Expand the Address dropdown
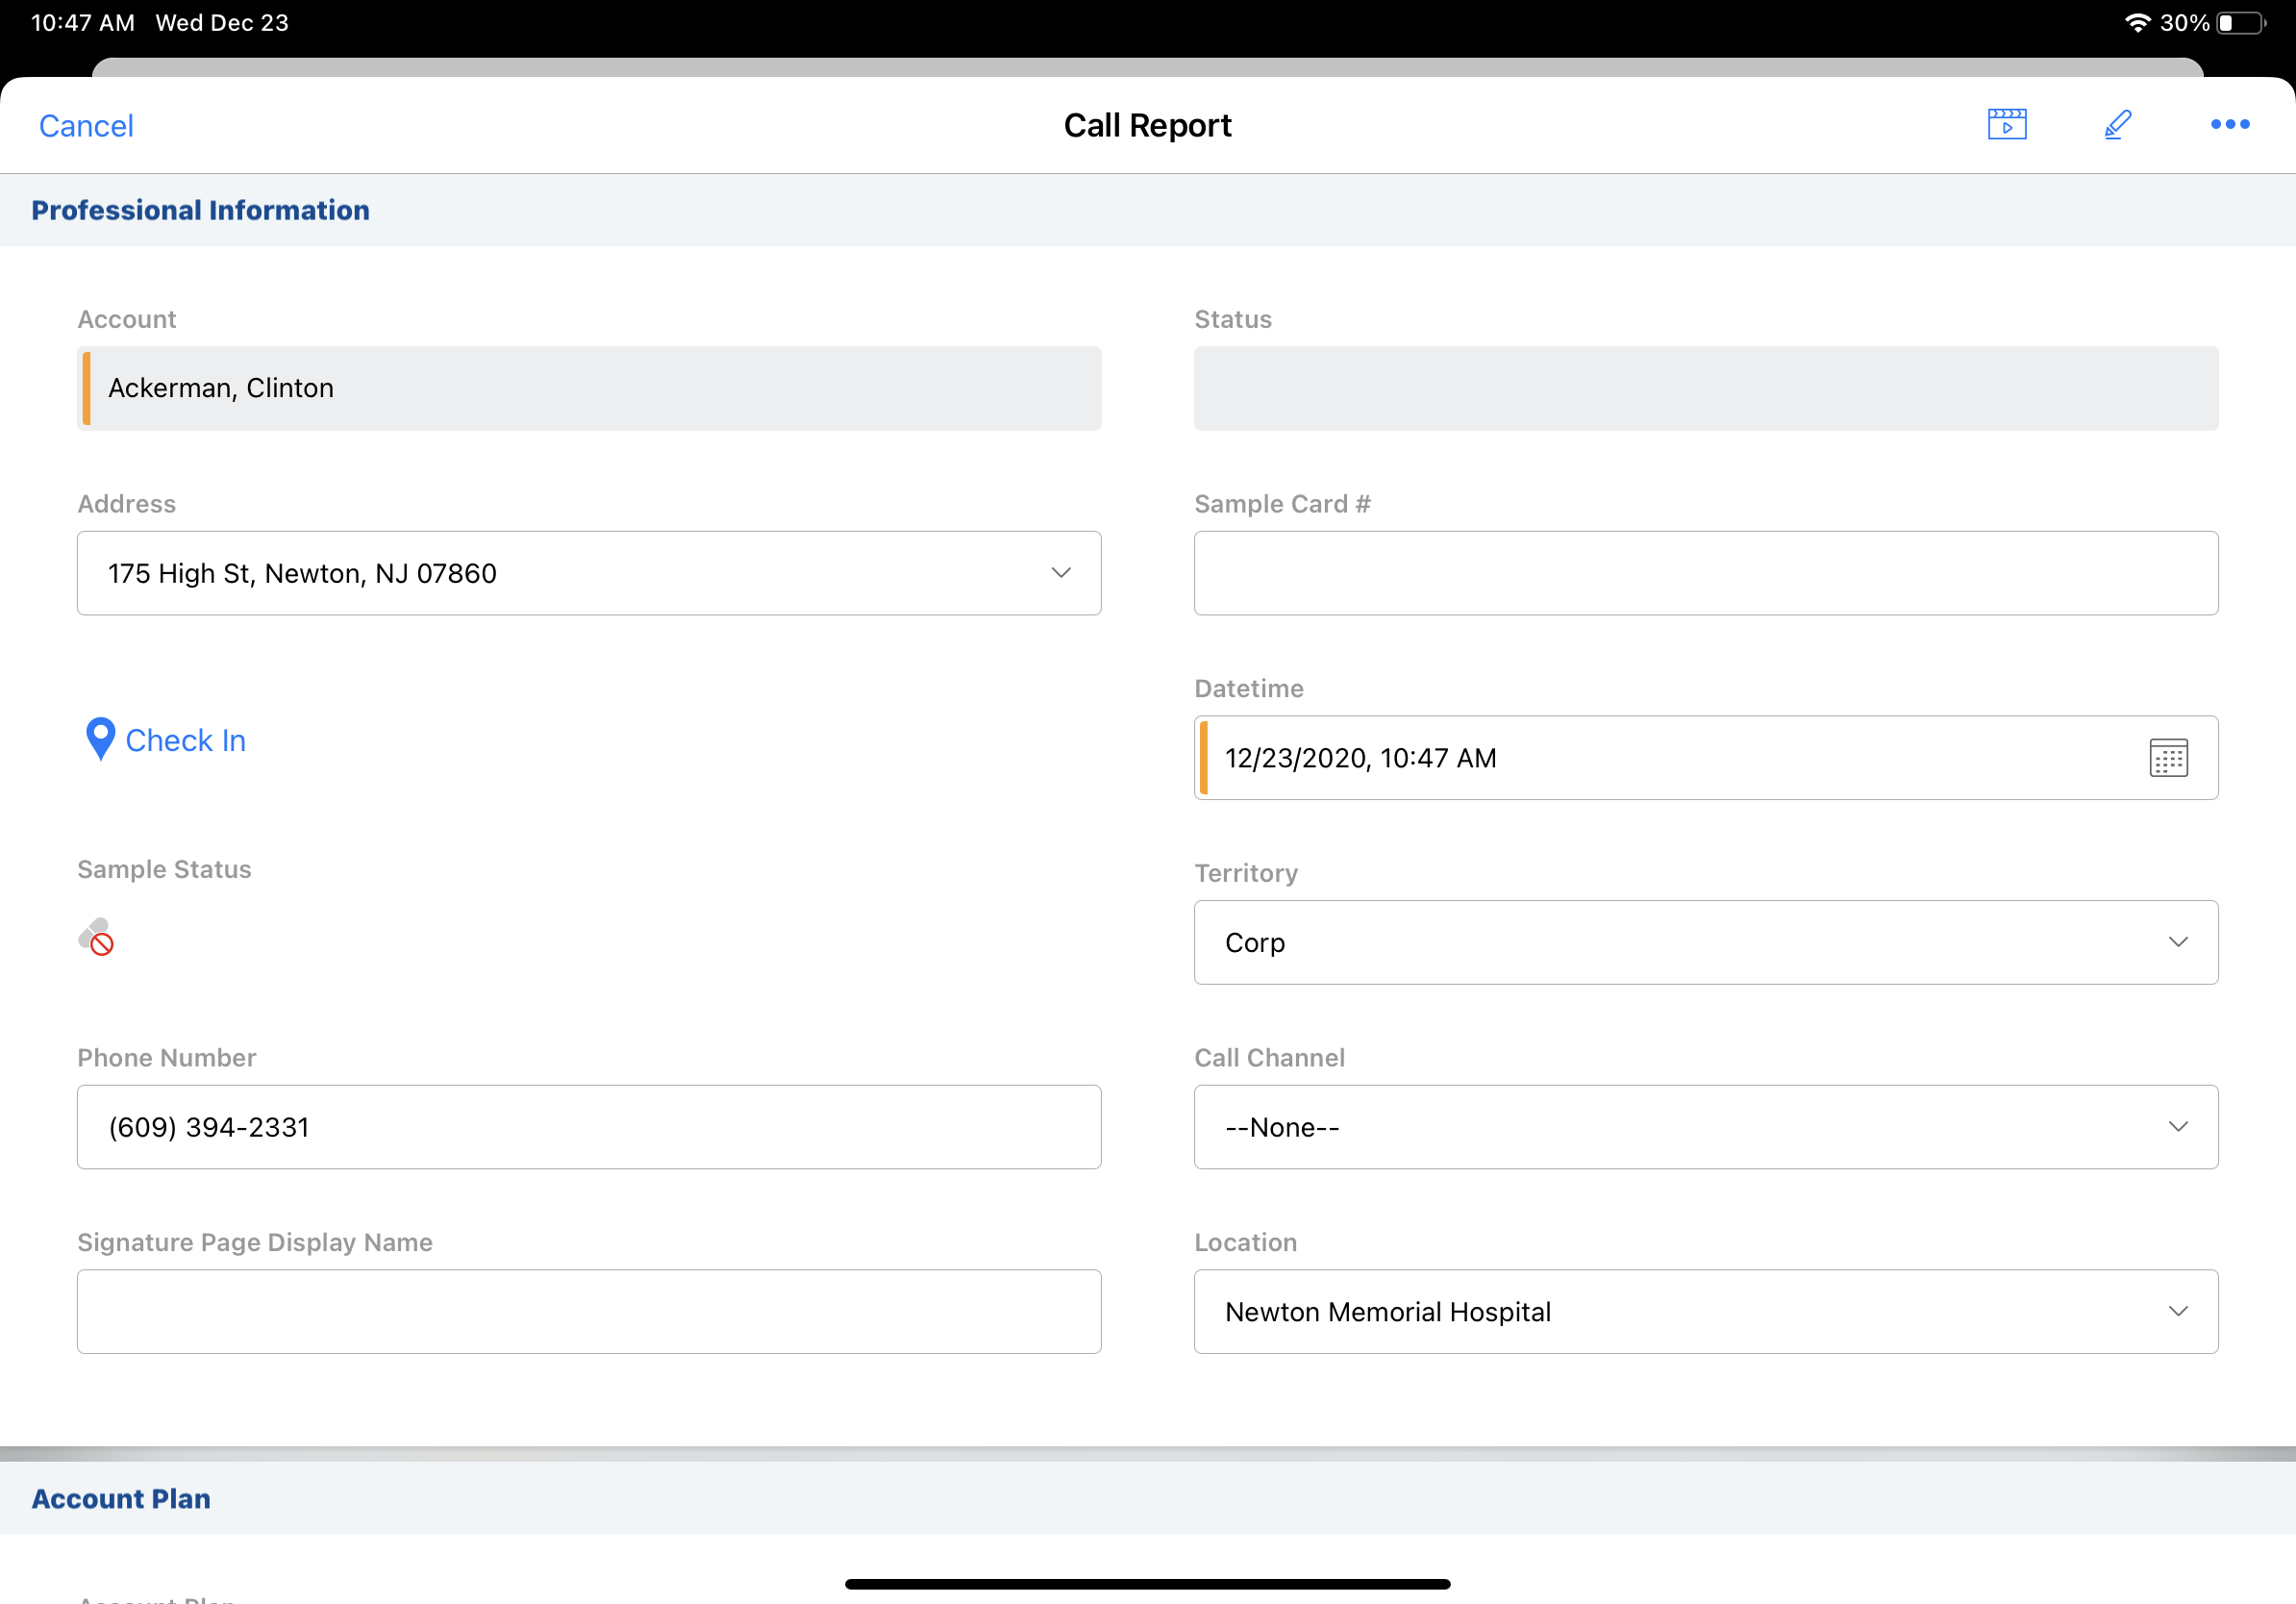 point(1060,573)
